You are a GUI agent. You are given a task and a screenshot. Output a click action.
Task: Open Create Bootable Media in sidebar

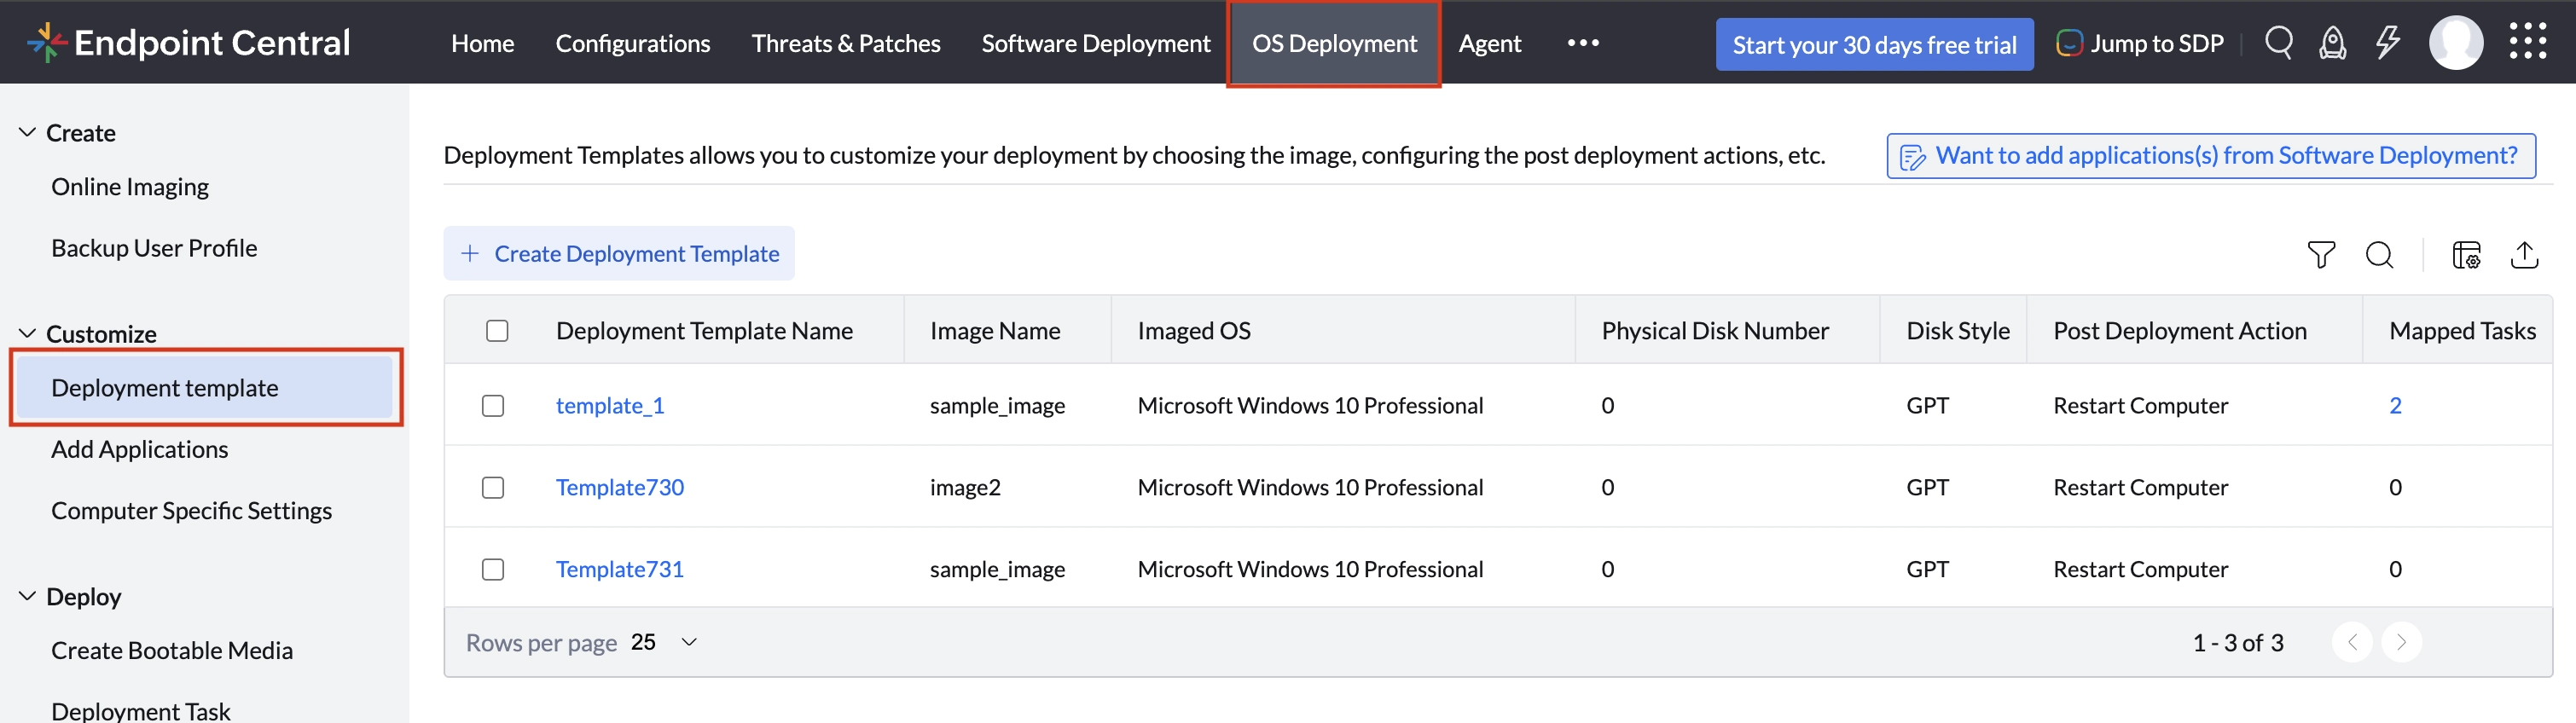(172, 650)
